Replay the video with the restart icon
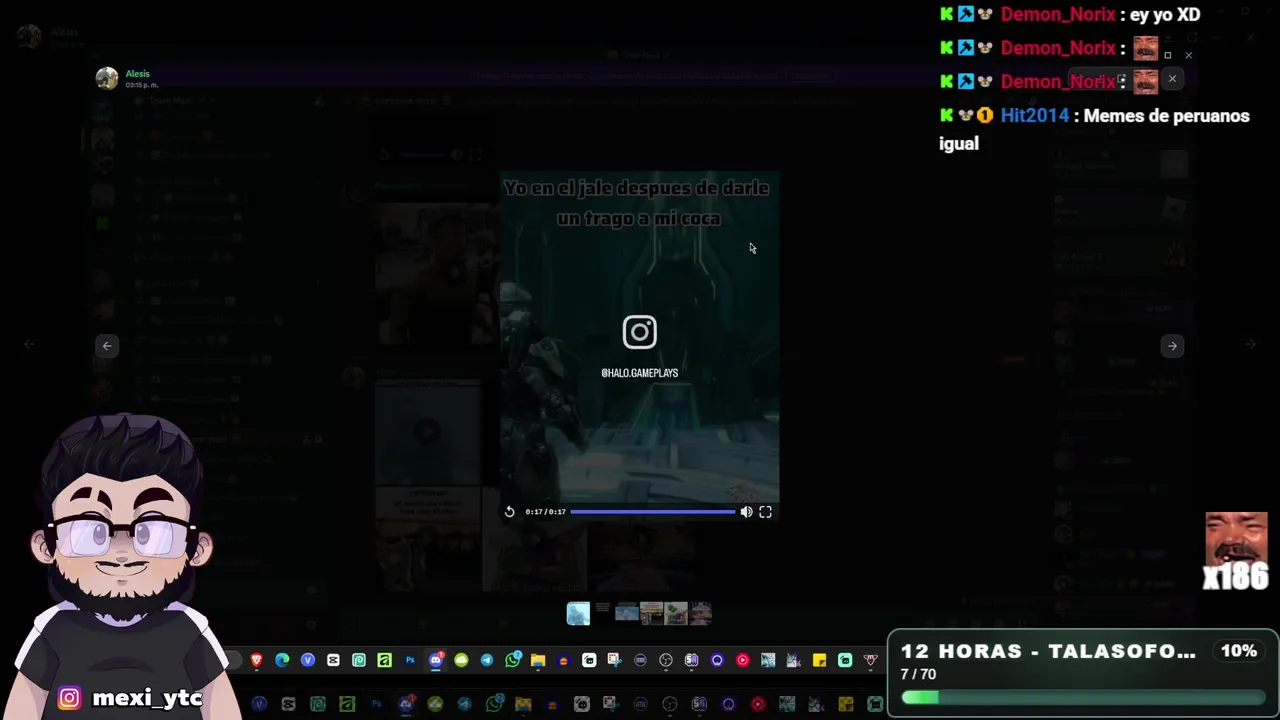This screenshot has width=1280, height=720. click(x=509, y=512)
